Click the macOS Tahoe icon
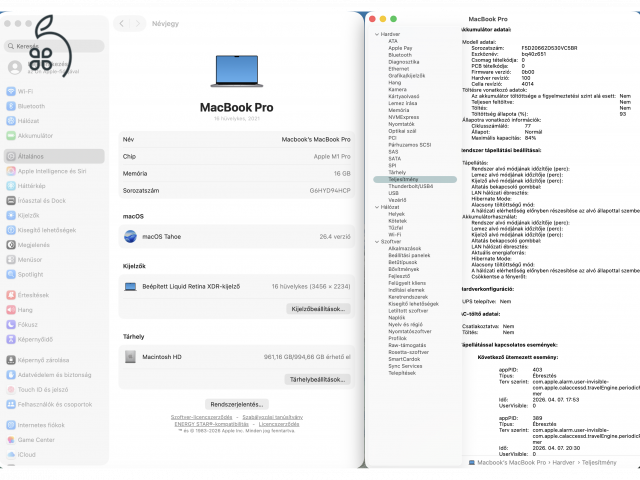 (130, 236)
